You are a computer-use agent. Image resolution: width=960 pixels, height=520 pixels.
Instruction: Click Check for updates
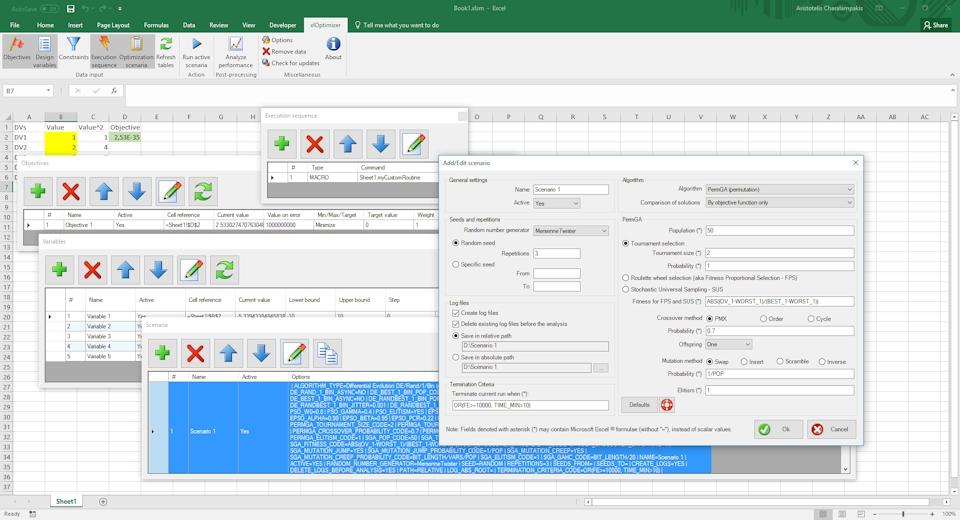[291, 62]
